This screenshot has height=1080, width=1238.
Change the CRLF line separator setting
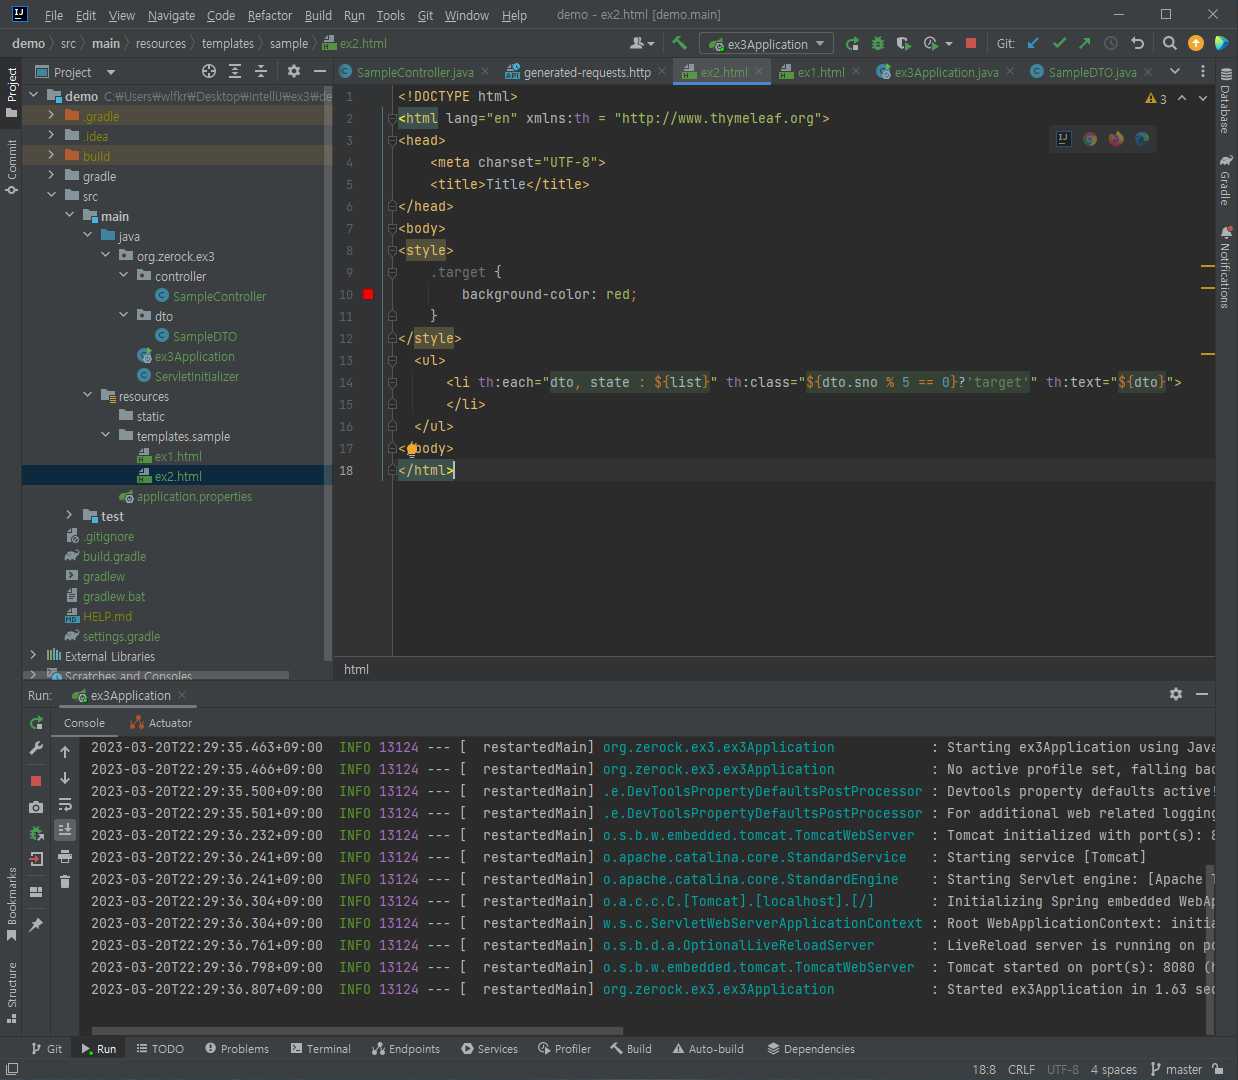click(x=1021, y=1069)
